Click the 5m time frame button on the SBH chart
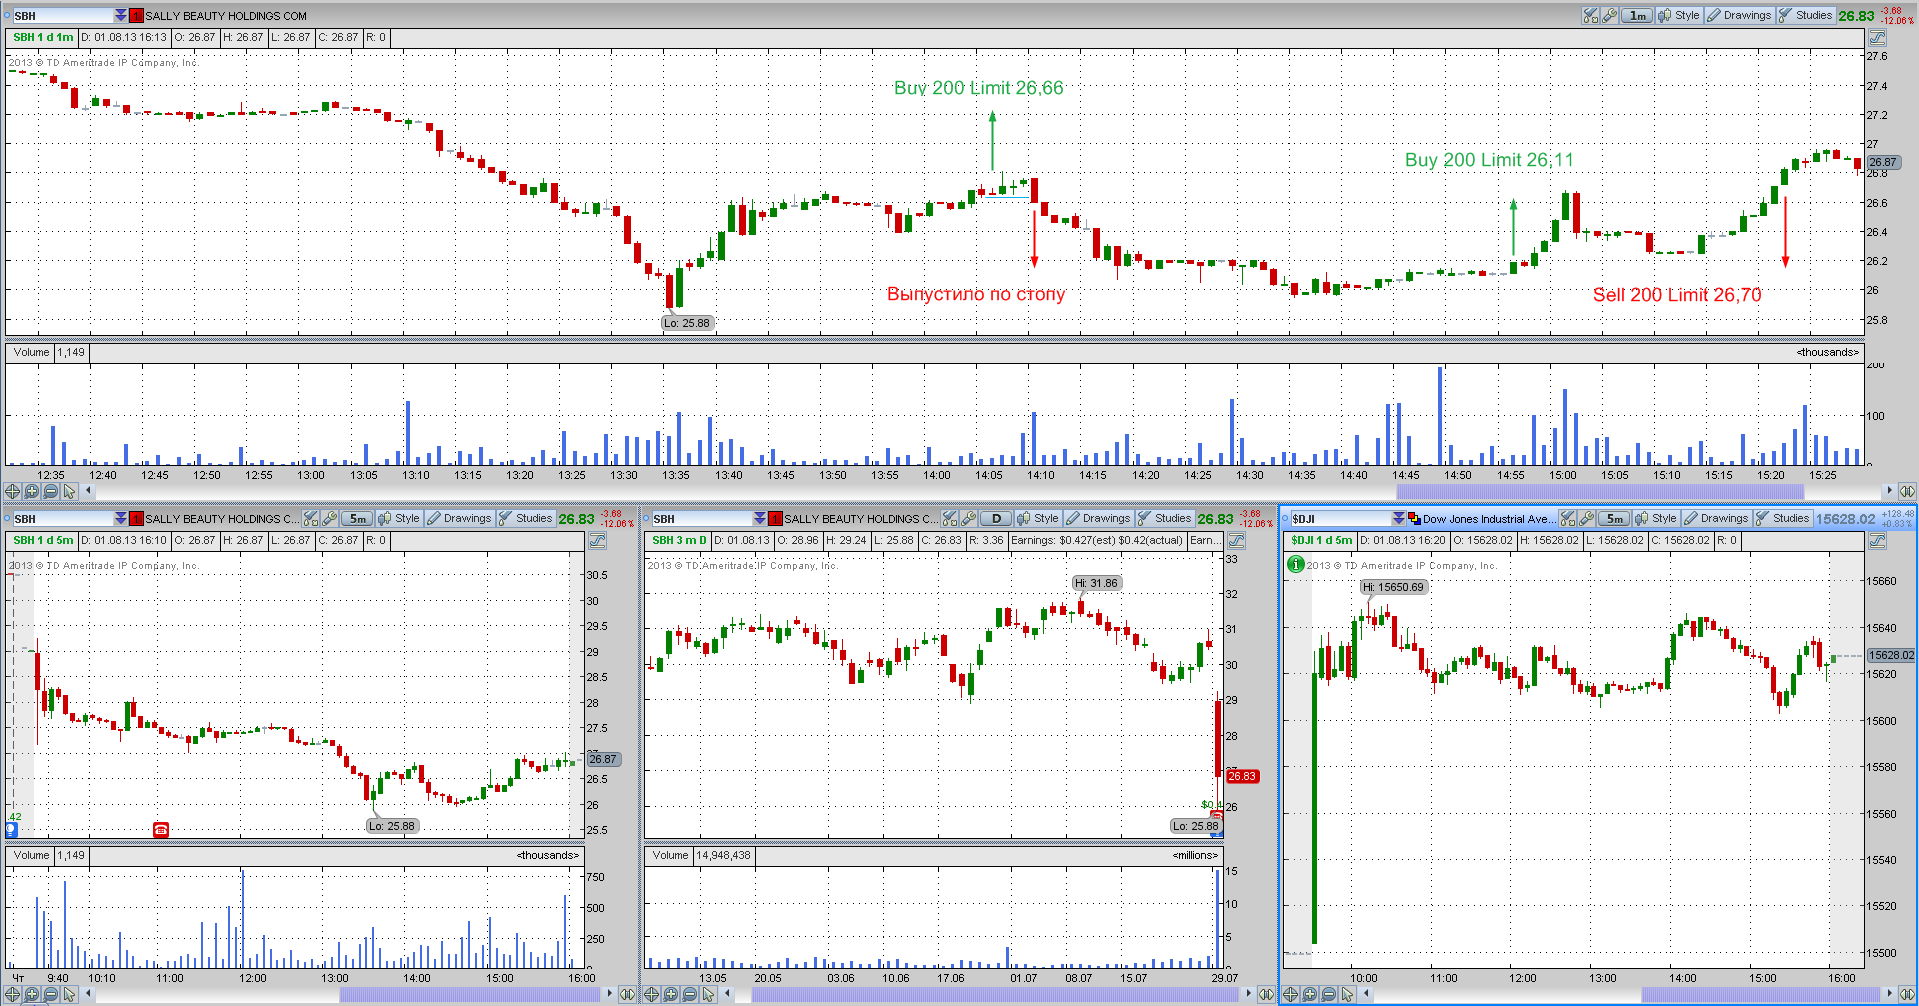This screenshot has height=1006, width=1919. (x=357, y=518)
